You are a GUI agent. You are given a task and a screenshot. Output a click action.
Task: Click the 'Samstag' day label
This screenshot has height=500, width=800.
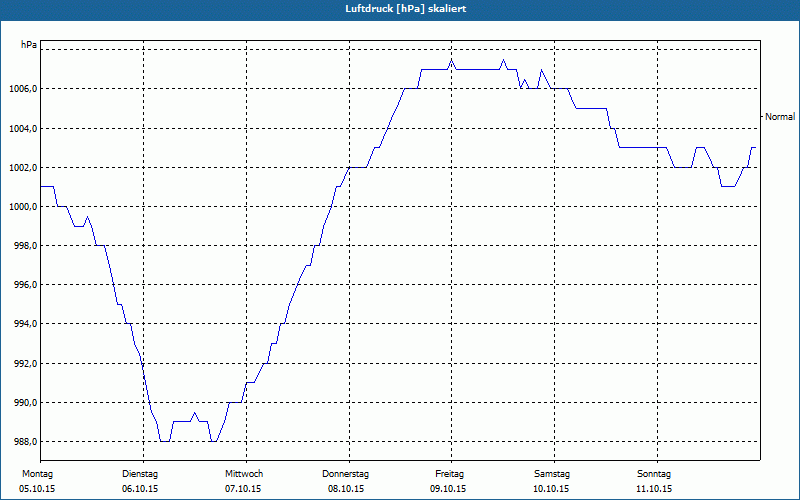[x=552, y=474]
